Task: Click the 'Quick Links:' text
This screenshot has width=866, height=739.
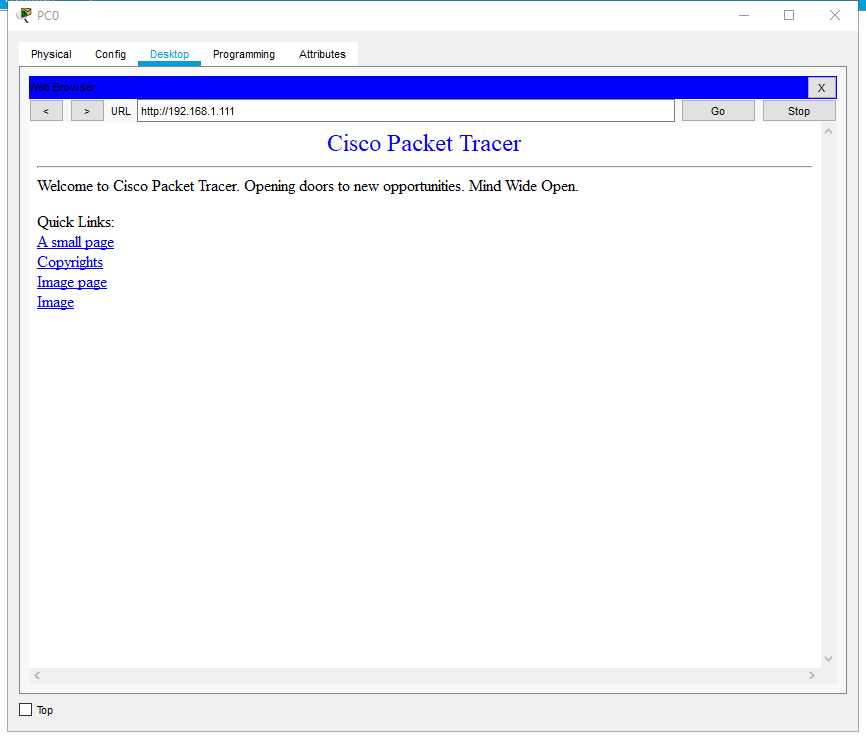Action: (76, 222)
